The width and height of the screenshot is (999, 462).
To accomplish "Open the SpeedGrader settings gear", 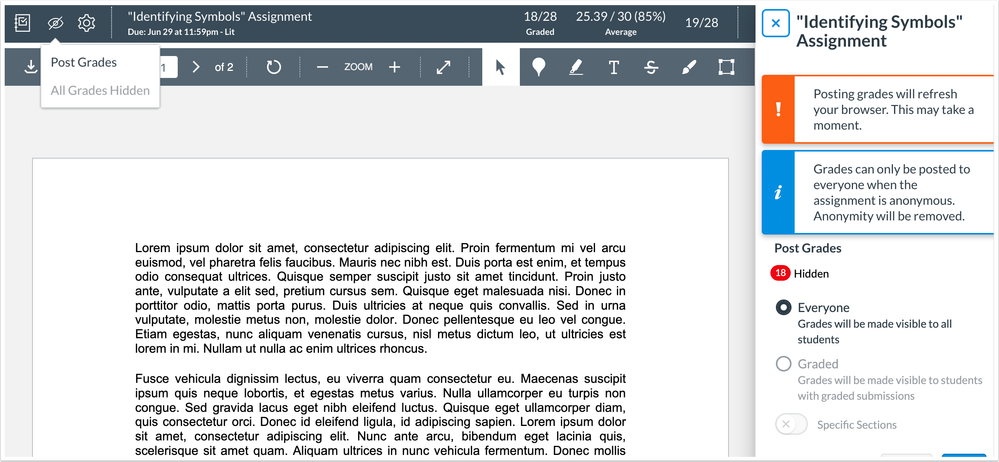I will tap(86, 24).
